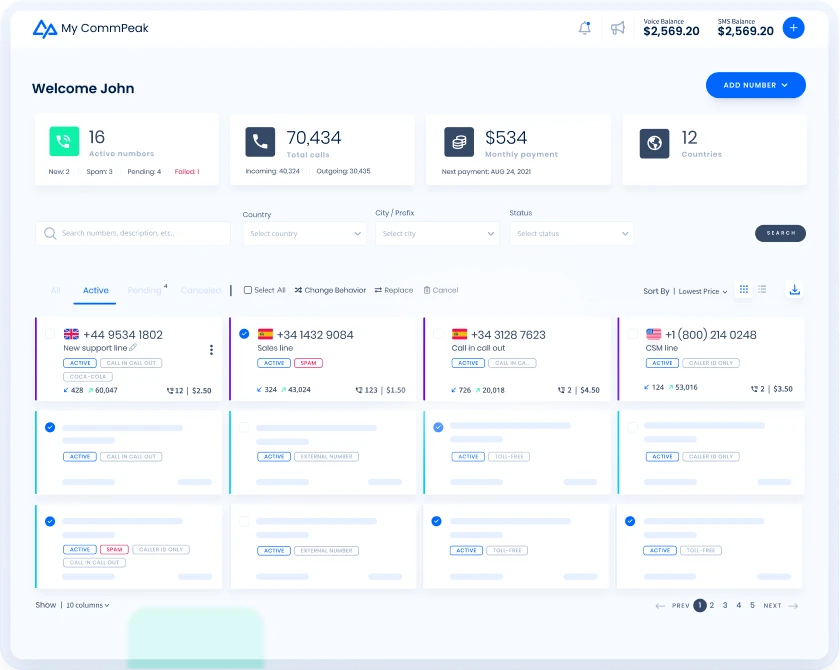840x670 pixels.
Task: Uncheck the +34 1432 9084 number checkbox
Action: tap(244, 334)
